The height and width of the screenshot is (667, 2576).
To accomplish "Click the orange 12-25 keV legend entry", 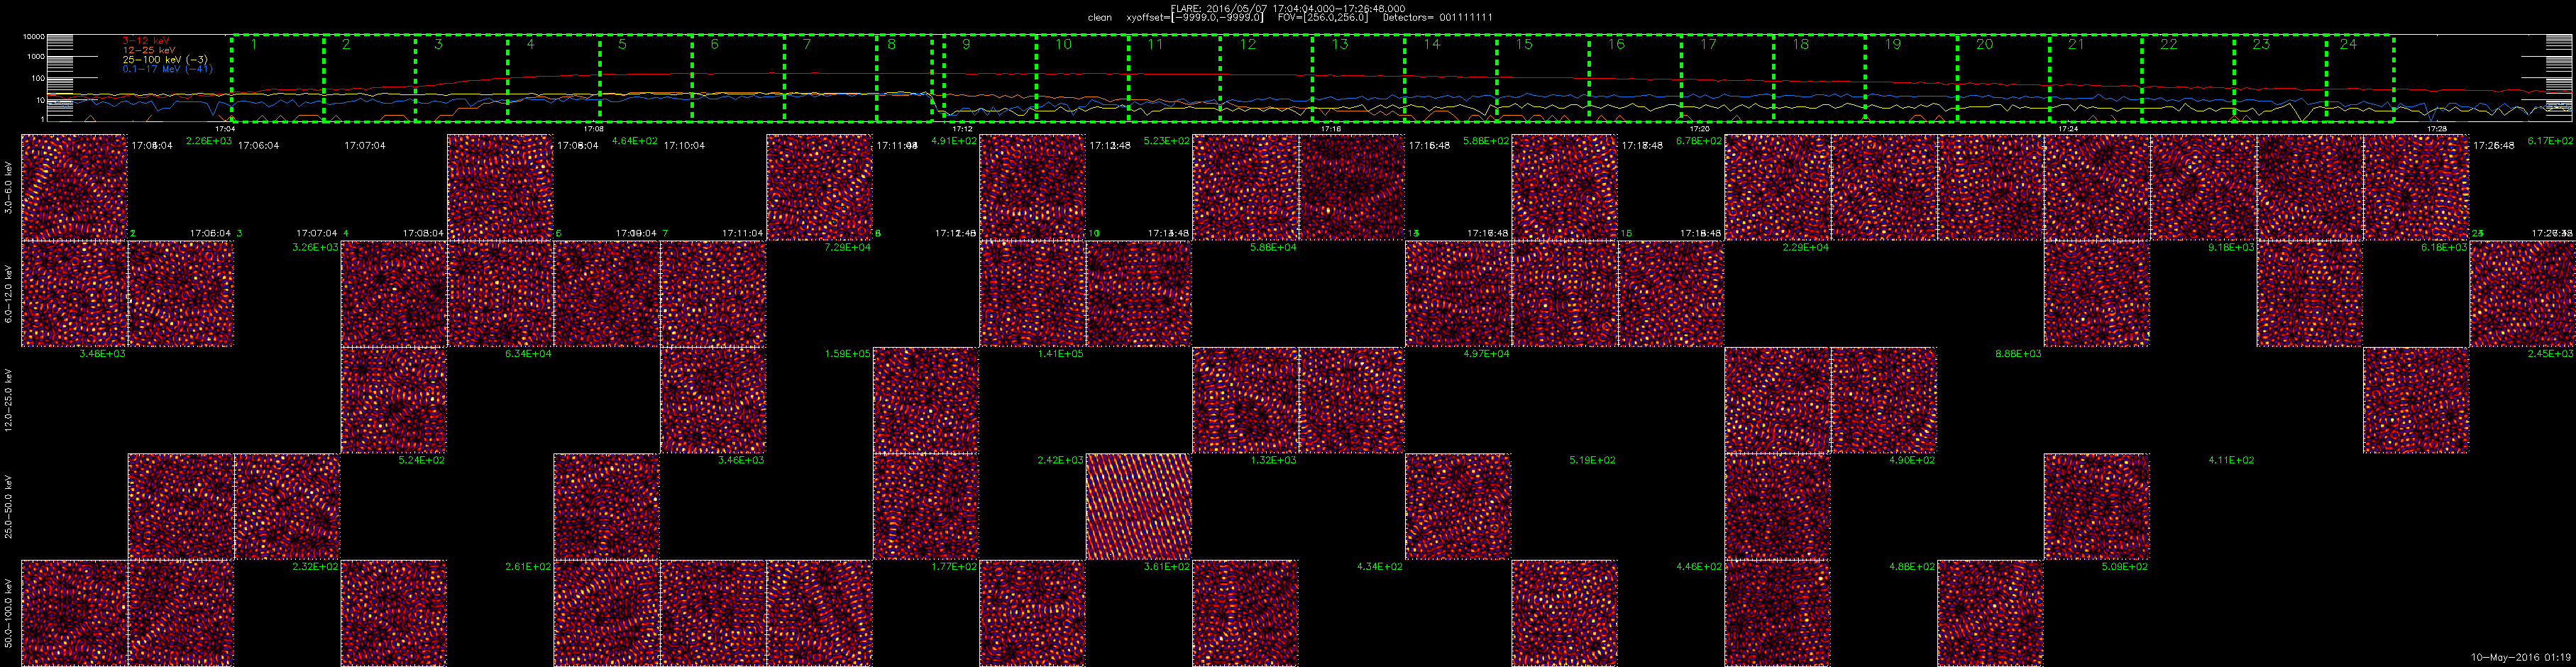I will click(149, 49).
